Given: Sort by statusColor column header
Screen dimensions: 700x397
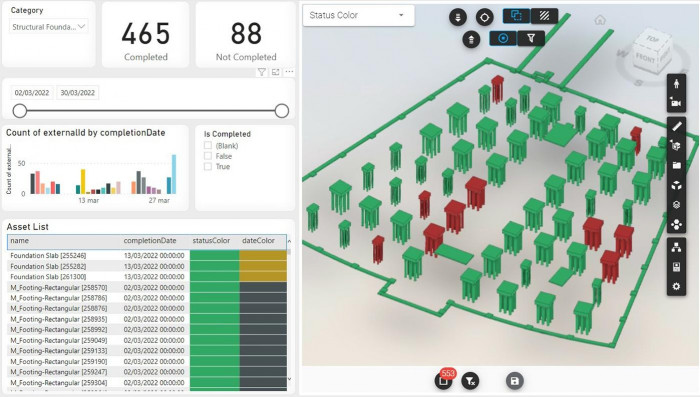Looking at the screenshot, I should tap(211, 241).
